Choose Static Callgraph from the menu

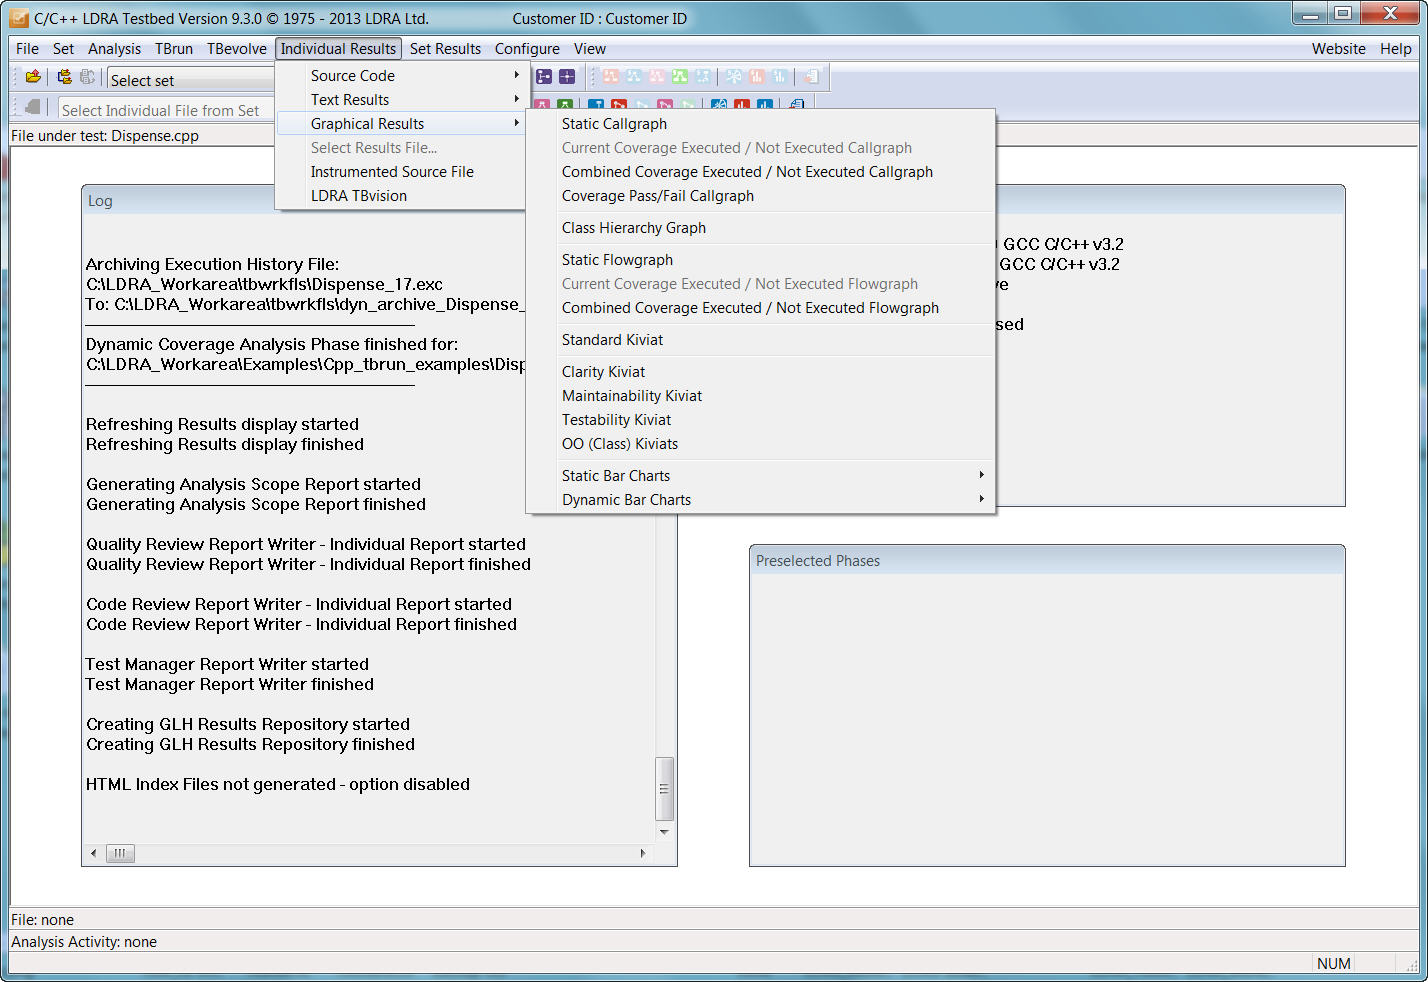pyautogui.click(x=614, y=124)
